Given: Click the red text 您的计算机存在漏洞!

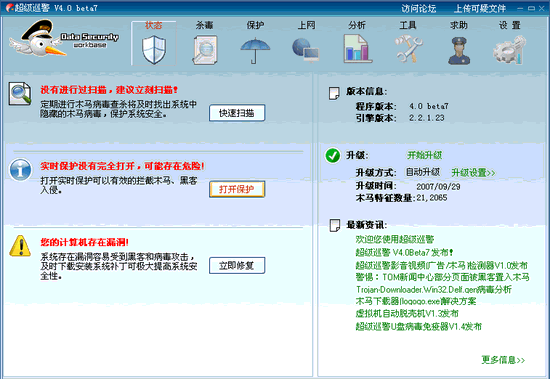Looking at the screenshot, I should [x=85, y=242].
